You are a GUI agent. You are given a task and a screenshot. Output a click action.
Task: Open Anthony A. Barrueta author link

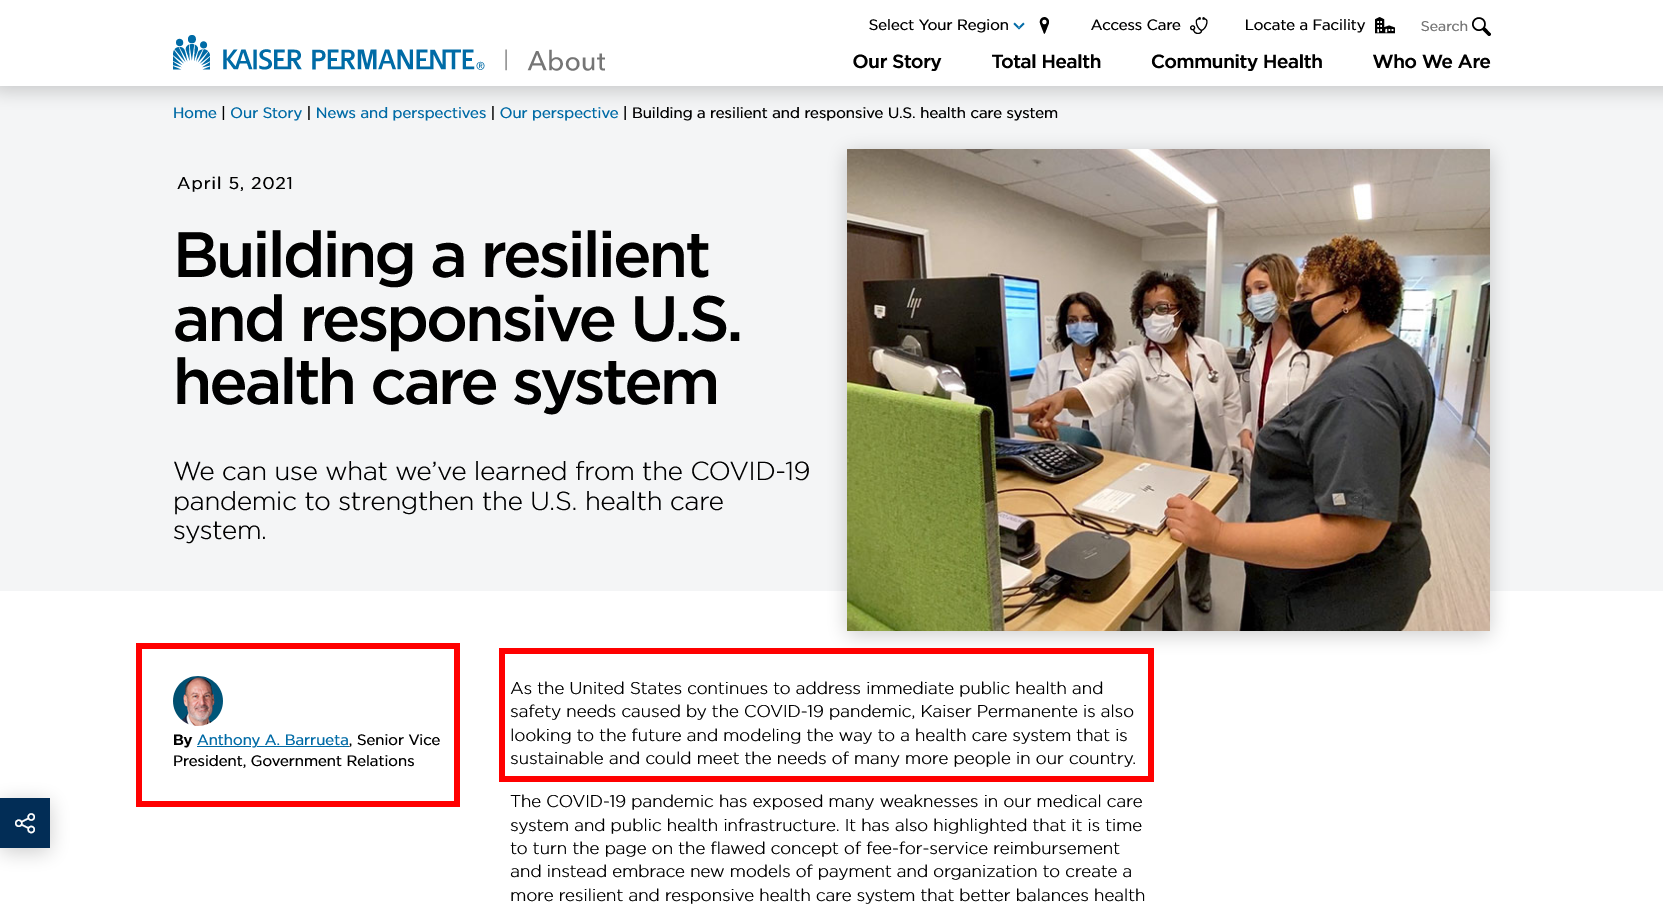pyautogui.click(x=273, y=740)
